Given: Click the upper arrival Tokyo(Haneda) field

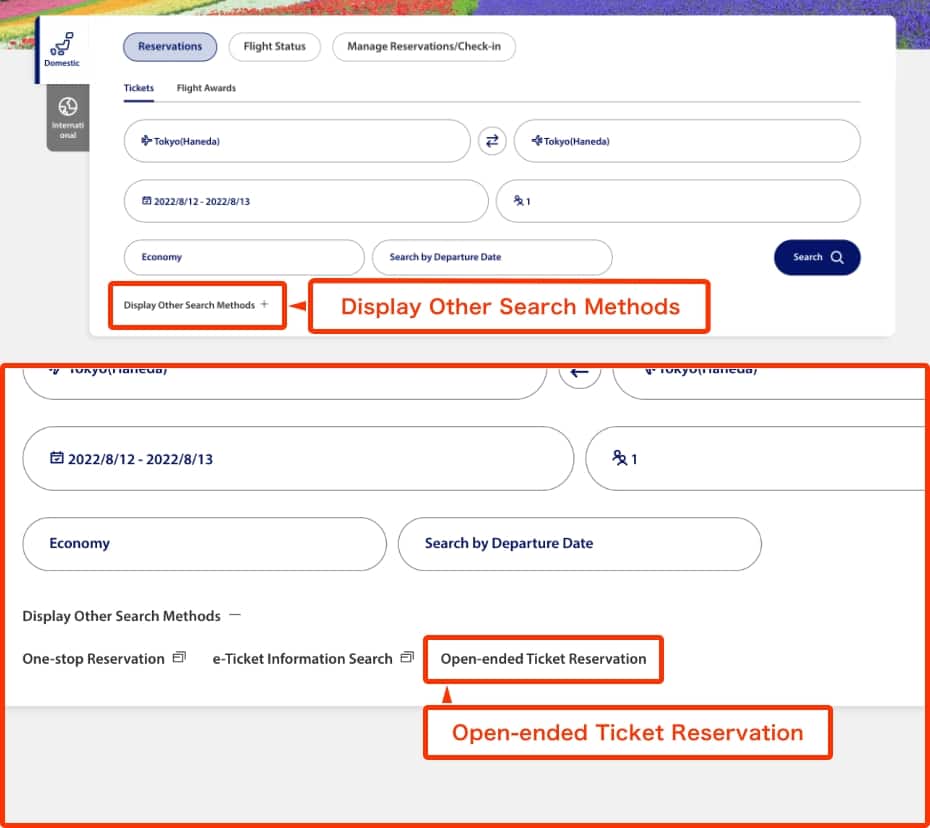Looking at the screenshot, I should pyautogui.click(x=686, y=141).
